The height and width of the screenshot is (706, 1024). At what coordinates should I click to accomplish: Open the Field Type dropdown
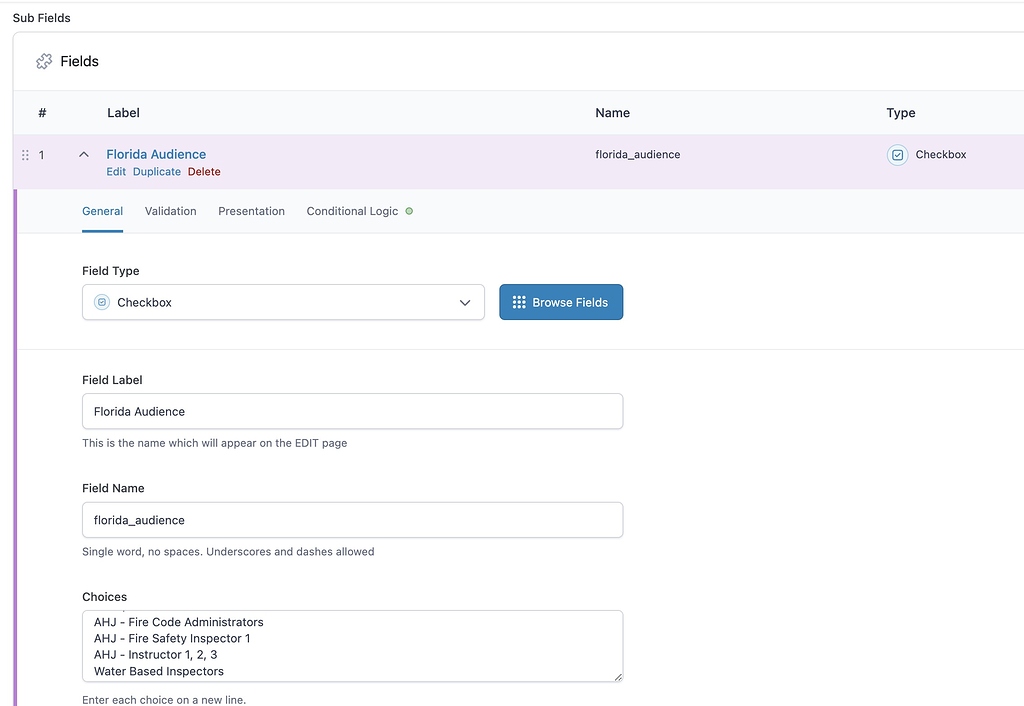283,301
